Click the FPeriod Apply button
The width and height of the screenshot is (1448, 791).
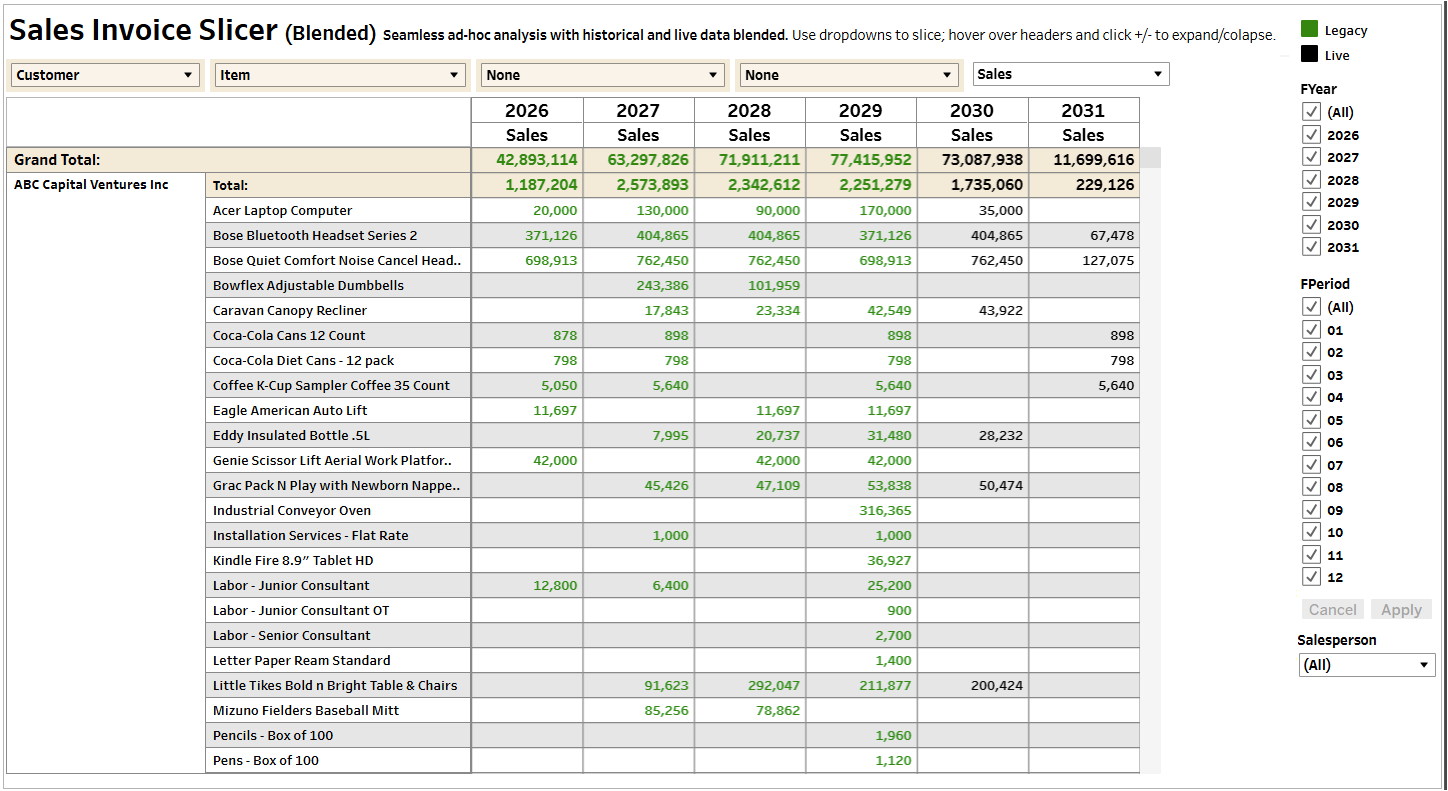point(1401,610)
